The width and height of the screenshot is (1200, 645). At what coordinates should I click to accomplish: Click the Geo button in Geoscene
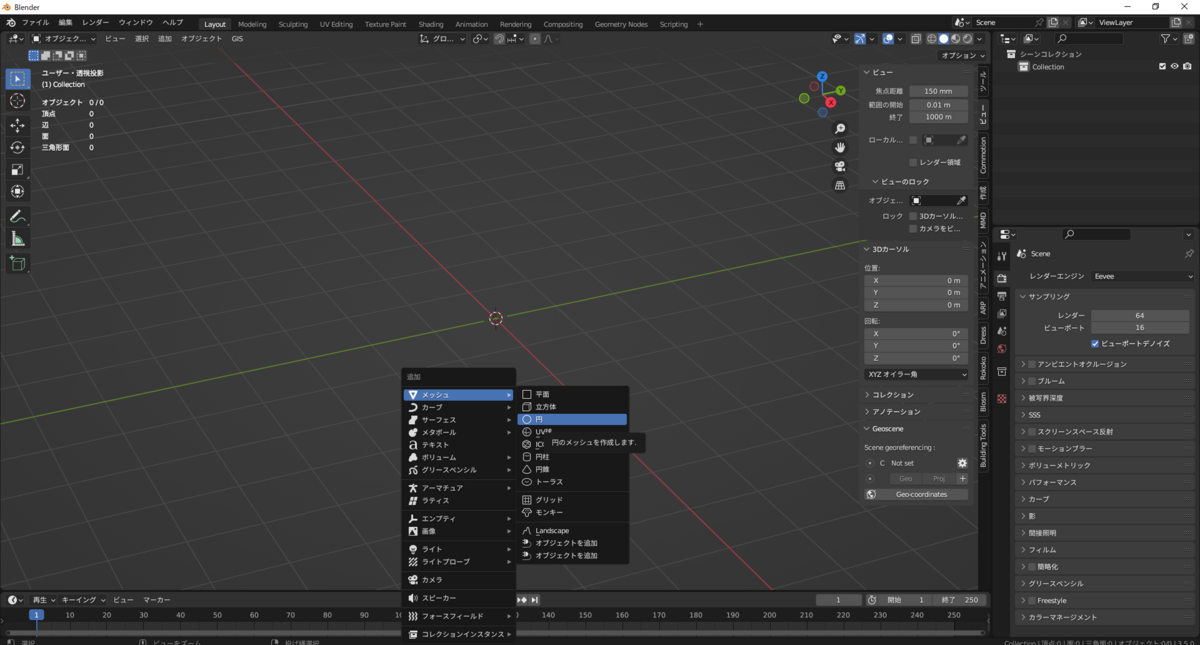(906, 479)
